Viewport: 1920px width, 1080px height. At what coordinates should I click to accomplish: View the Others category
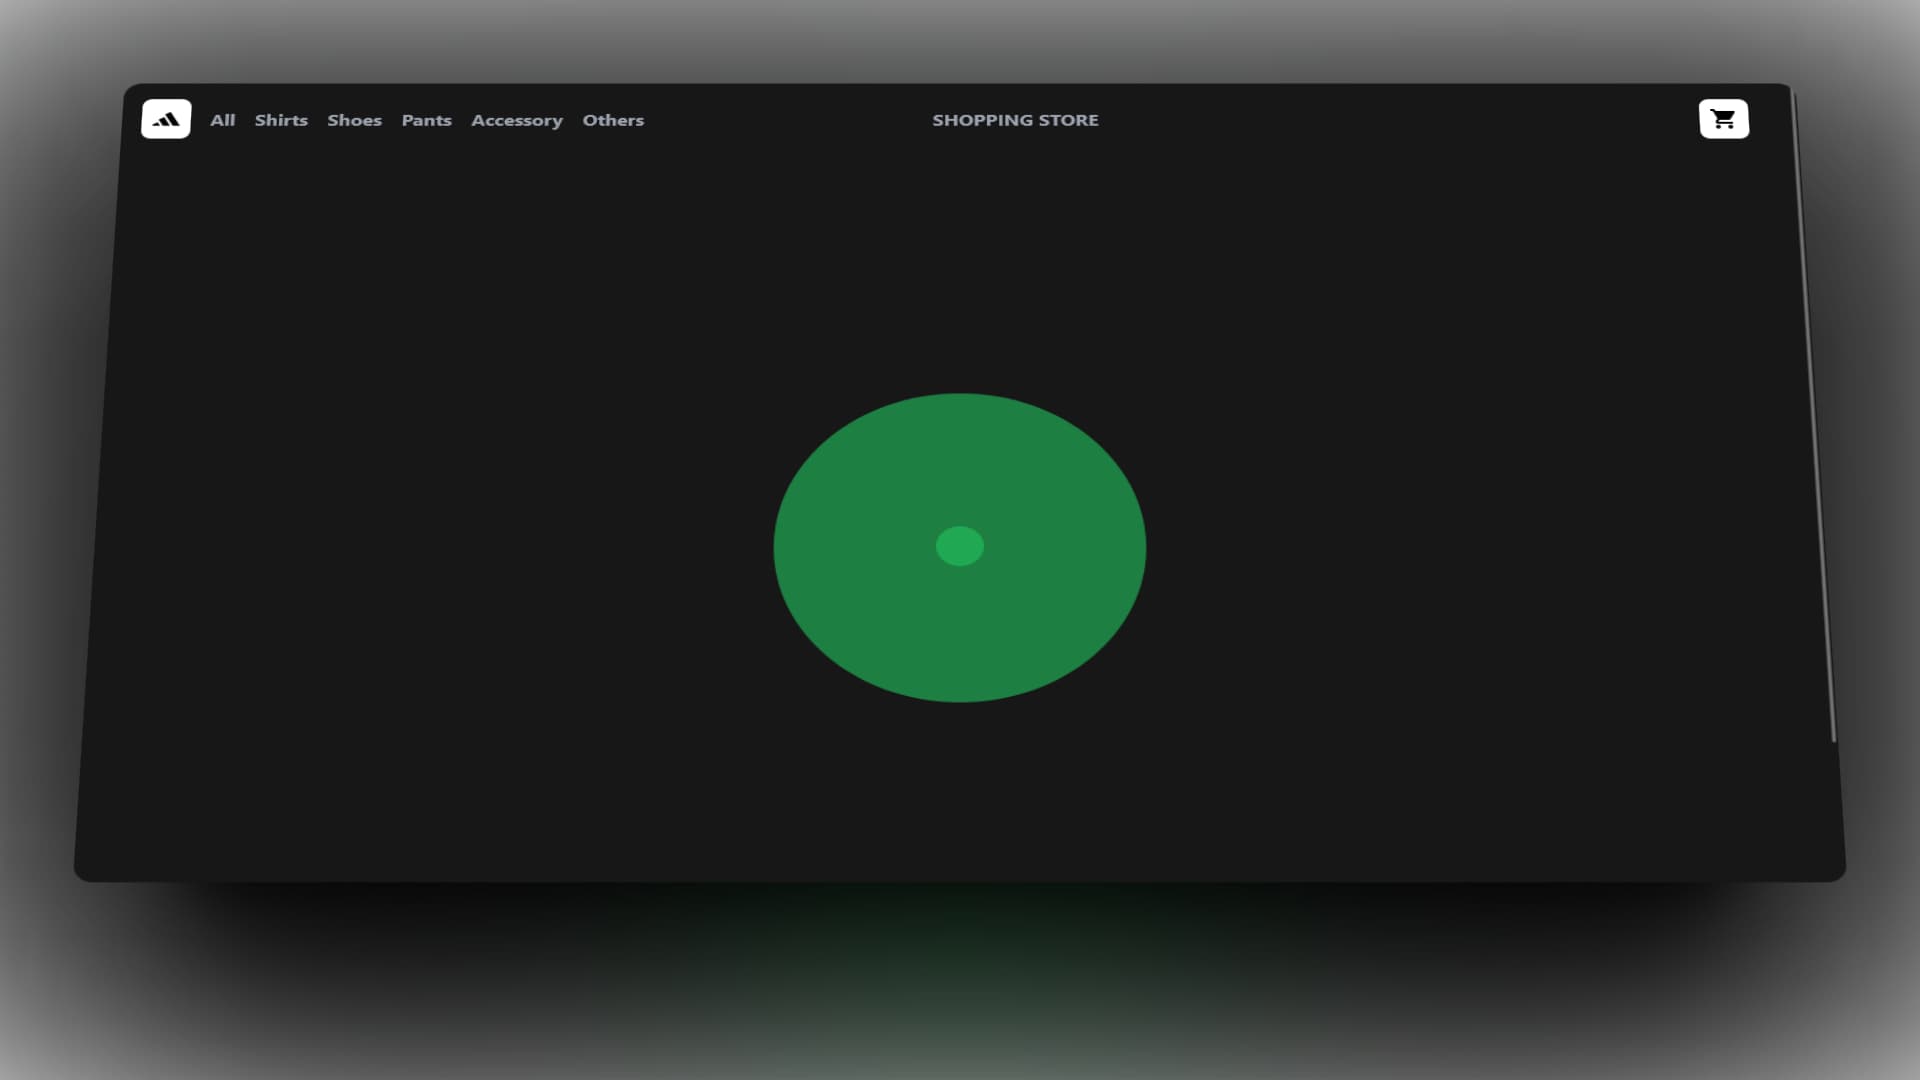pos(613,120)
